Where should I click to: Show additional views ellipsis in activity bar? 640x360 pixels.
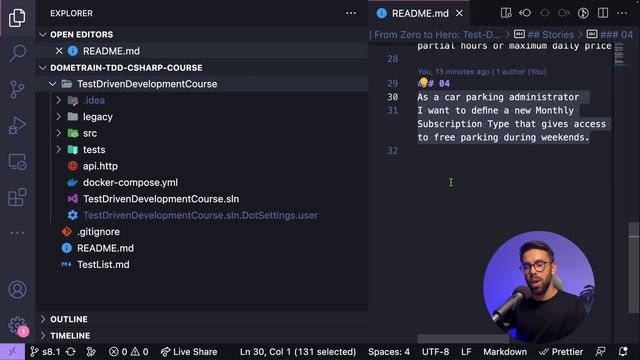click(x=17, y=233)
